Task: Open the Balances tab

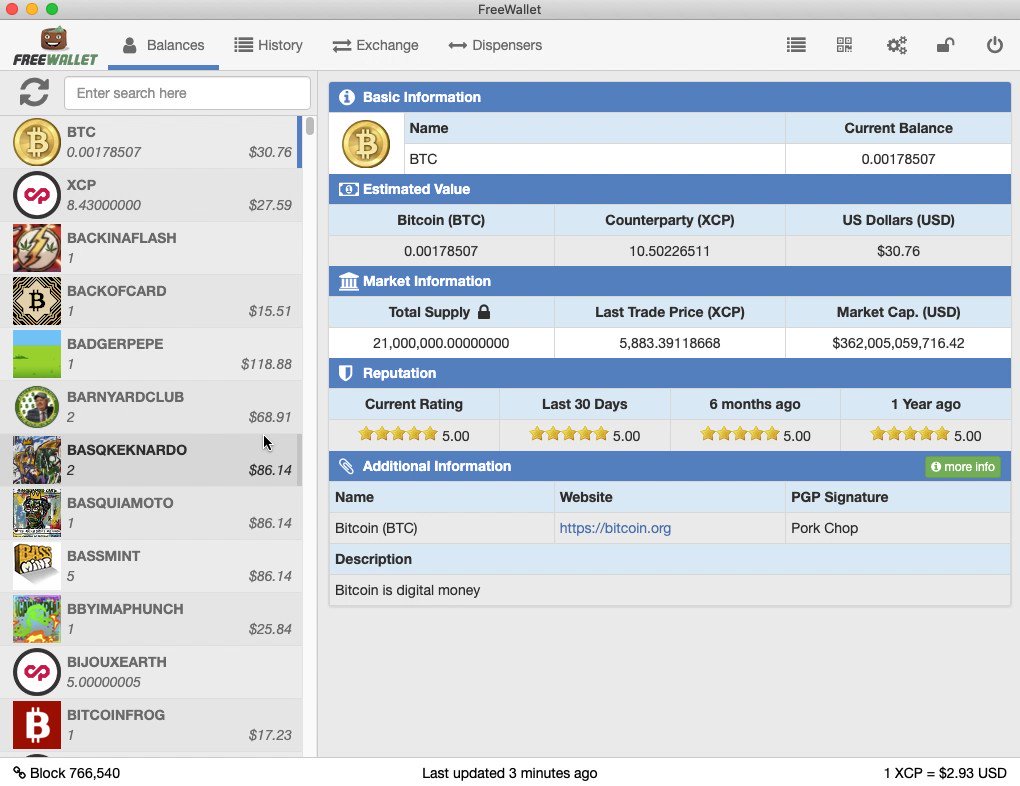Action: 163,46
